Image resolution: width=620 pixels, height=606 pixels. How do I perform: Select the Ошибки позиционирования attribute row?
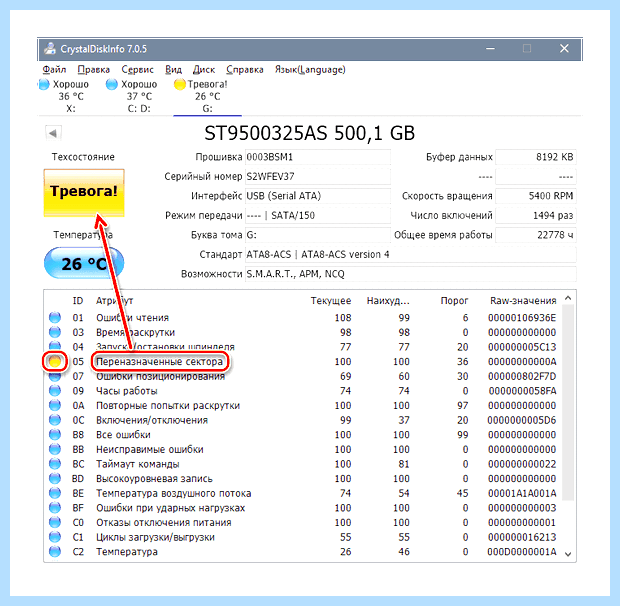click(x=303, y=376)
